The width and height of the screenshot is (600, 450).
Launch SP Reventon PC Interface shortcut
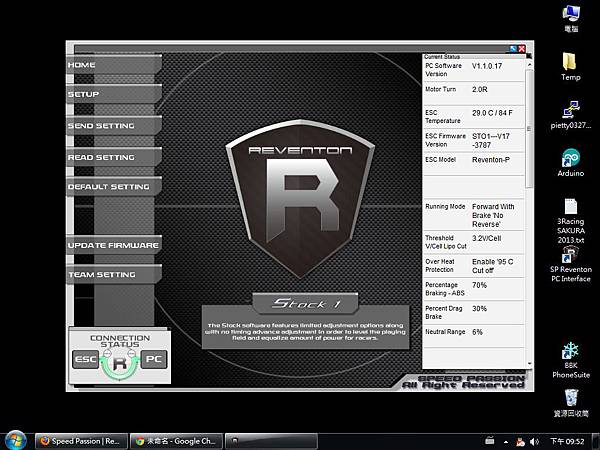(x=571, y=265)
